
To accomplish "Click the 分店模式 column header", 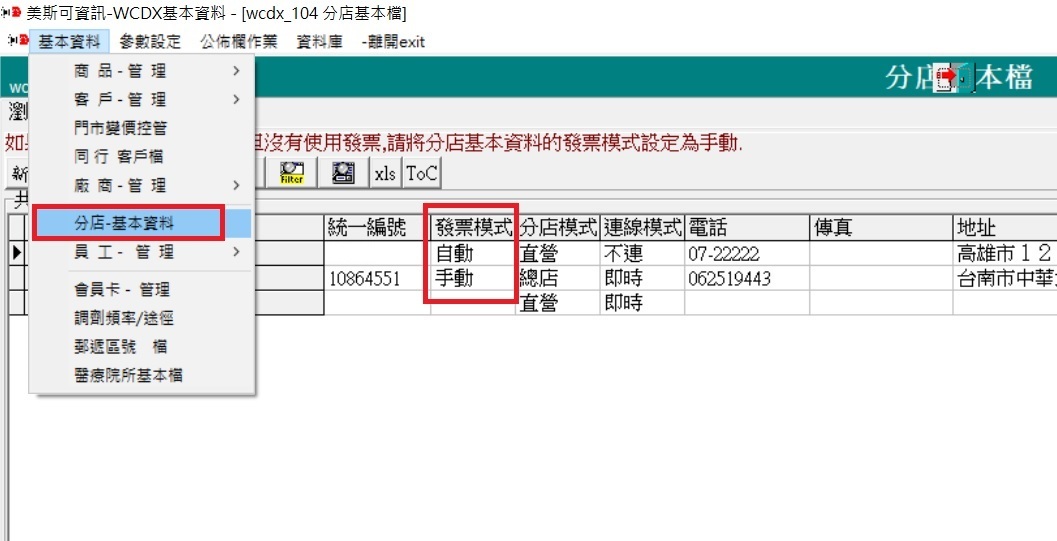I will 558,228.
